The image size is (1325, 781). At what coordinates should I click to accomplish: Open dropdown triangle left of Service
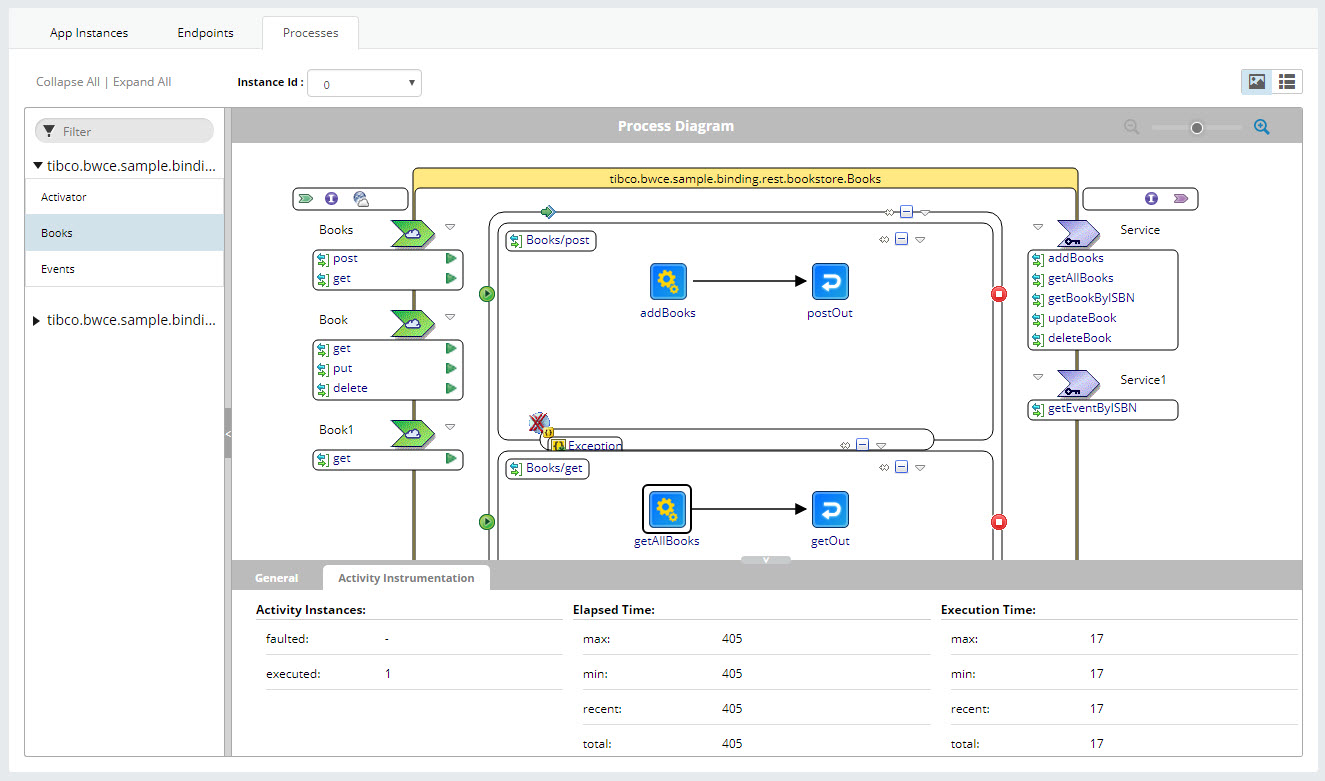pos(1038,227)
